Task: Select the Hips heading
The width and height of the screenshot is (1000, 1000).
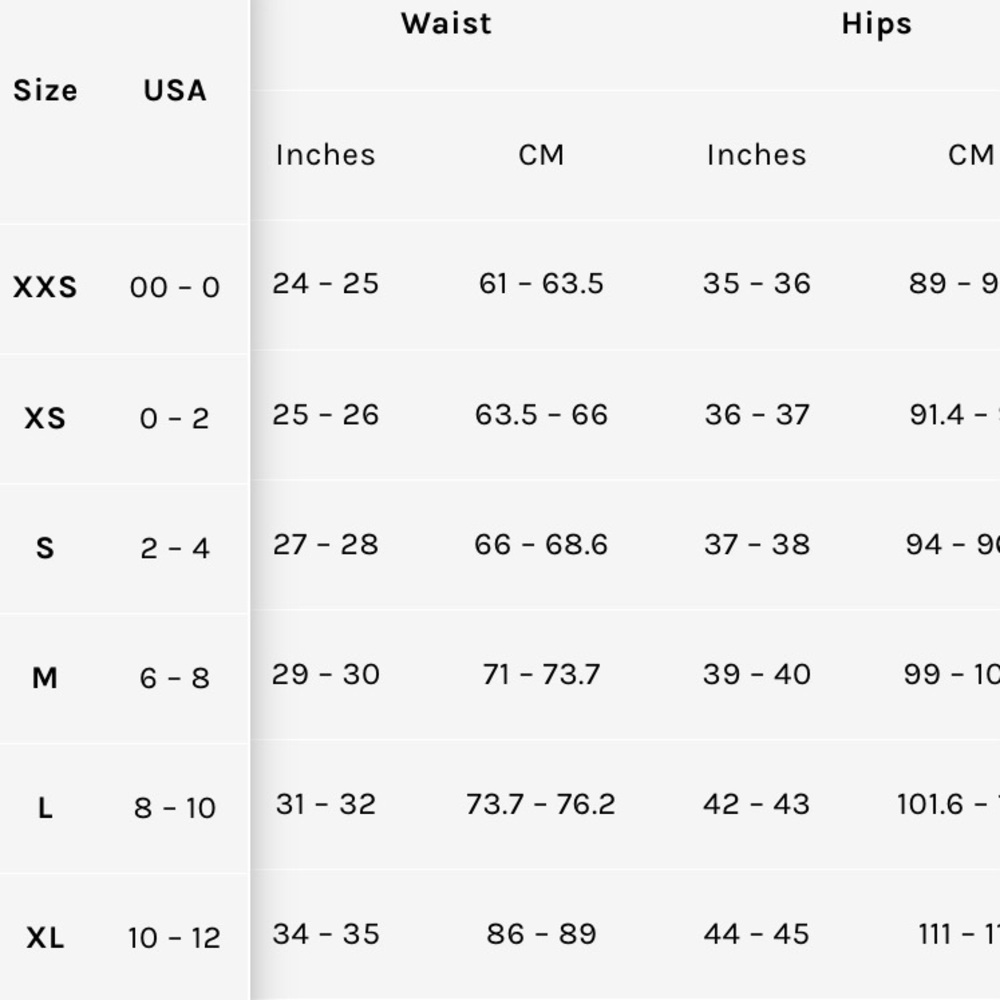Action: [876, 24]
